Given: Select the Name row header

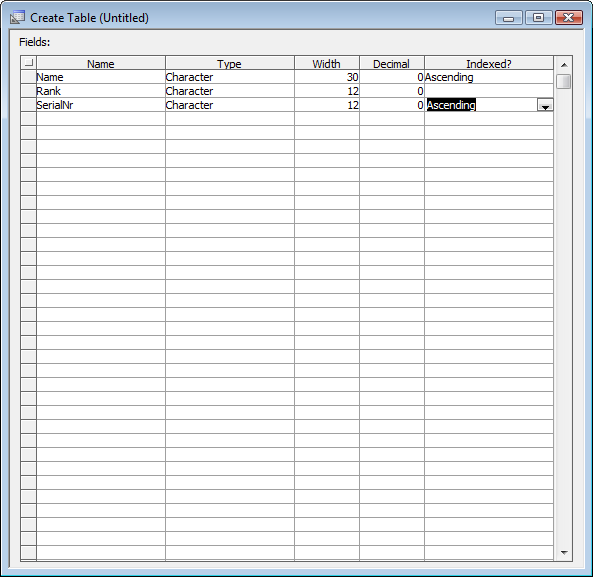Looking at the screenshot, I should click(29, 77).
